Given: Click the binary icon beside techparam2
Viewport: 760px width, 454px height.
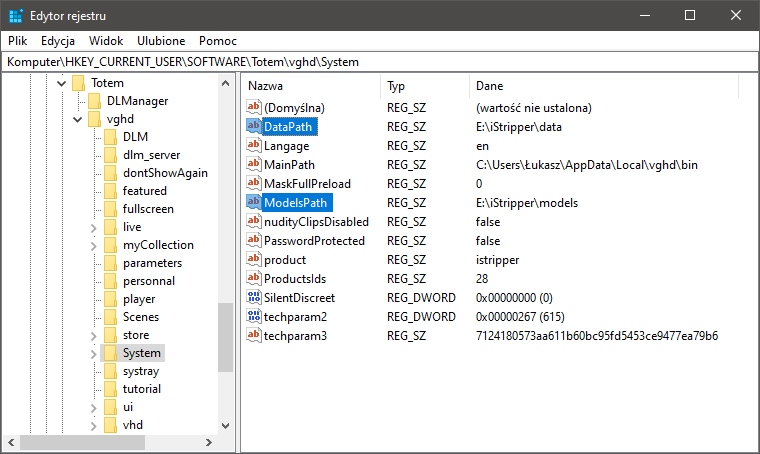Looking at the screenshot, I should 253,317.
